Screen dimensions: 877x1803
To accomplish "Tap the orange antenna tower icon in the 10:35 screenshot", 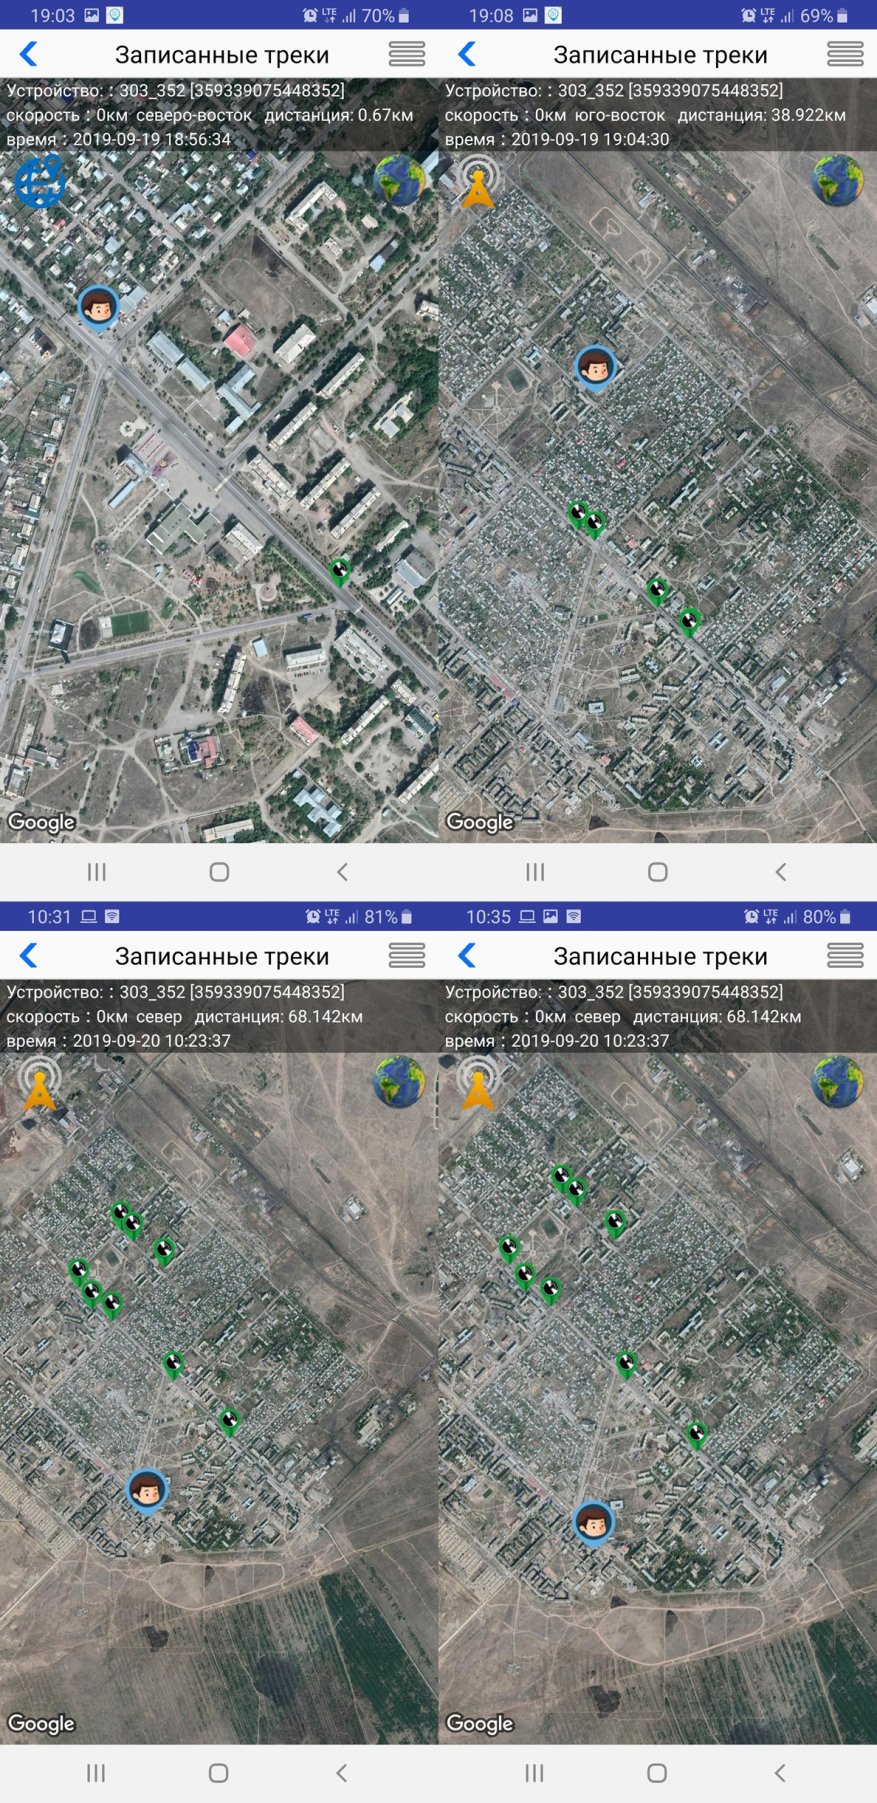I will [x=478, y=1083].
